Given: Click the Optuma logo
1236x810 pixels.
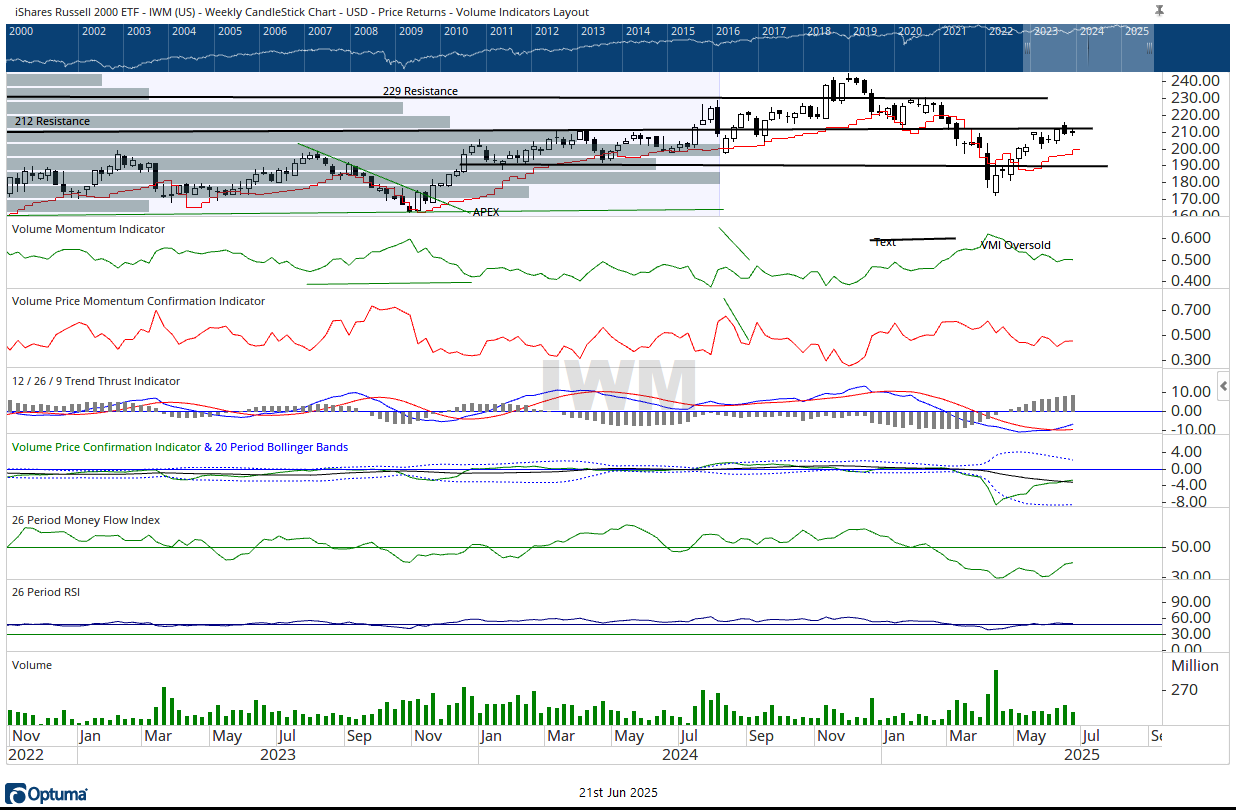Looking at the screenshot, I should [46, 795].
